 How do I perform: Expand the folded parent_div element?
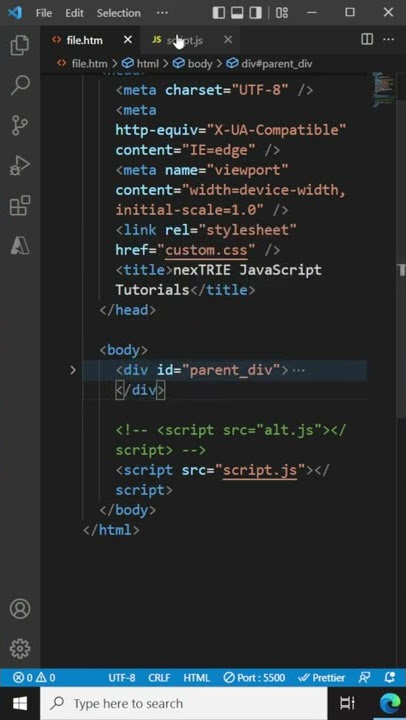73,370
